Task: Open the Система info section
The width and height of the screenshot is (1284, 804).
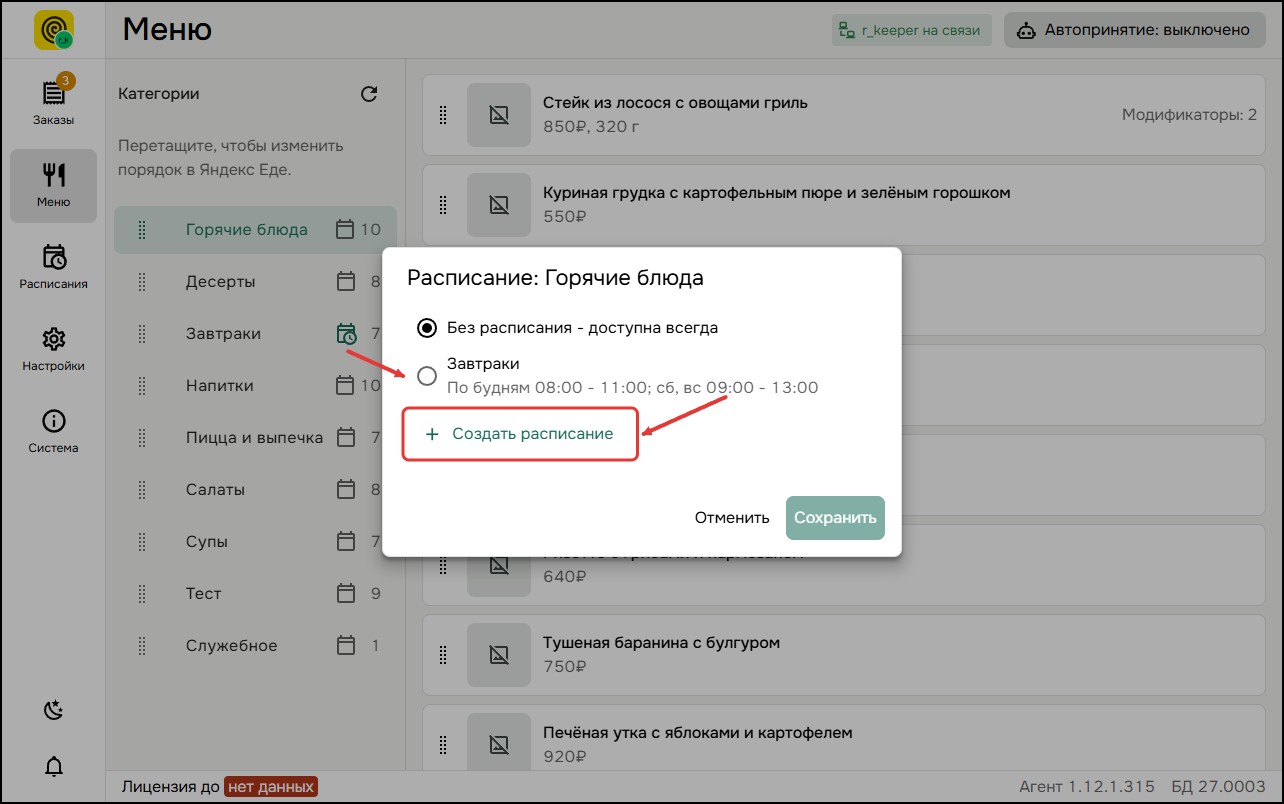Action: click(x=53, y=431)
